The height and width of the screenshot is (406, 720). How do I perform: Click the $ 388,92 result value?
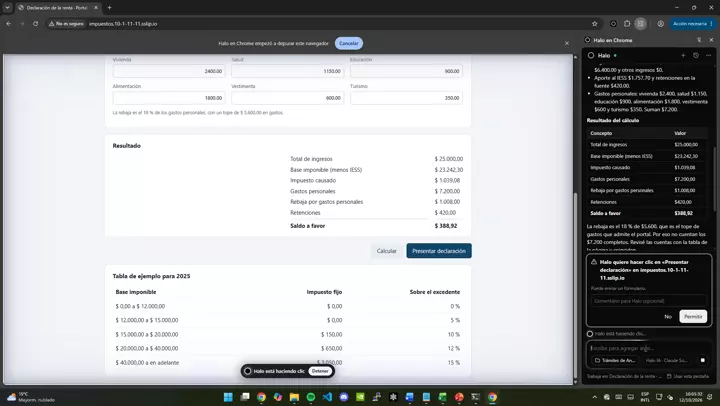[445, 226]
